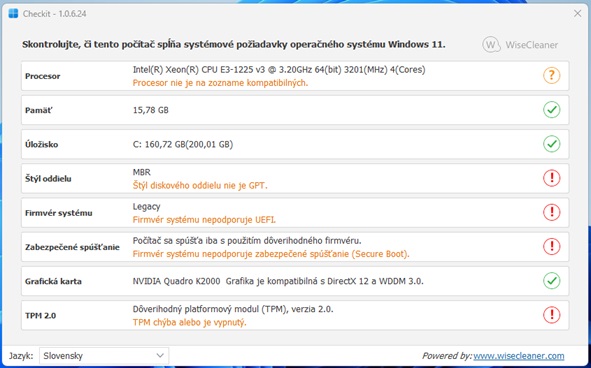Select the Firmvér systému row label
The width and height of the screenshot is (591, 368).
click(x=58, y=213)
